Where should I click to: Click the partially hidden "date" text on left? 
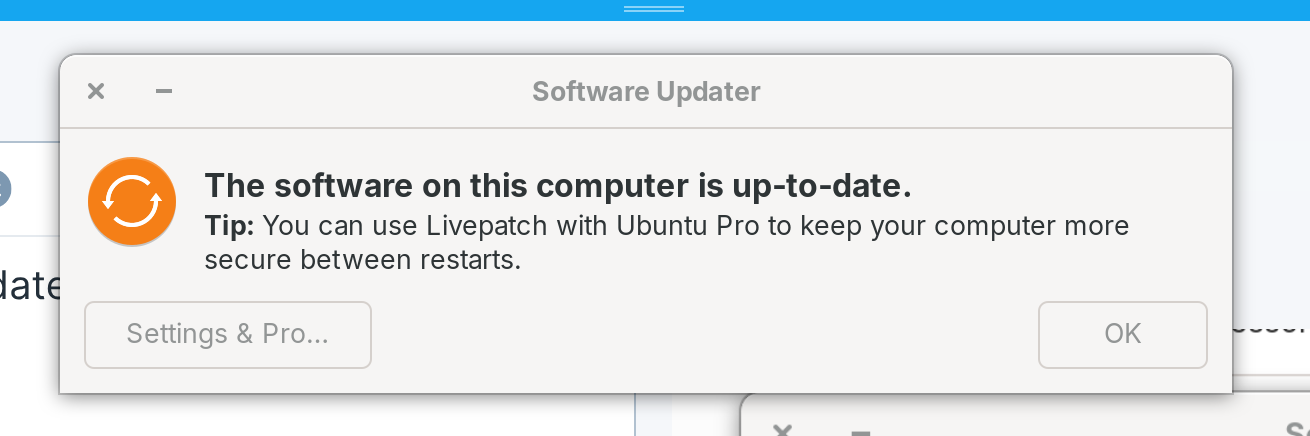pos(30,288)
